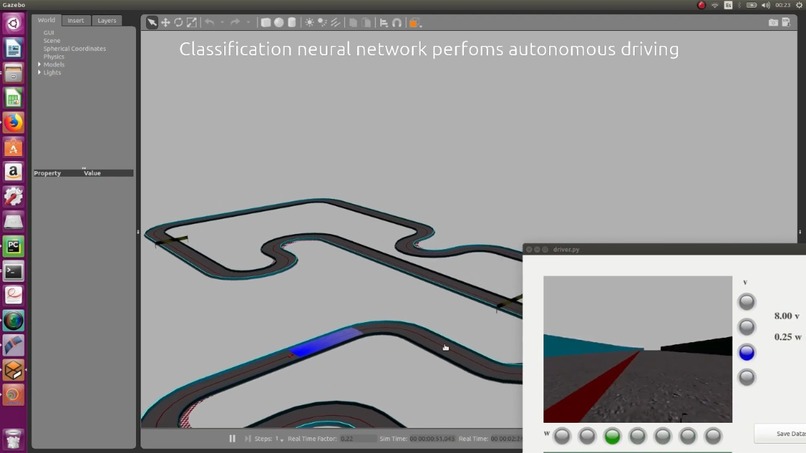806x453 pixels.
Task: Launch Firefox from the dock
Action: 13,122
